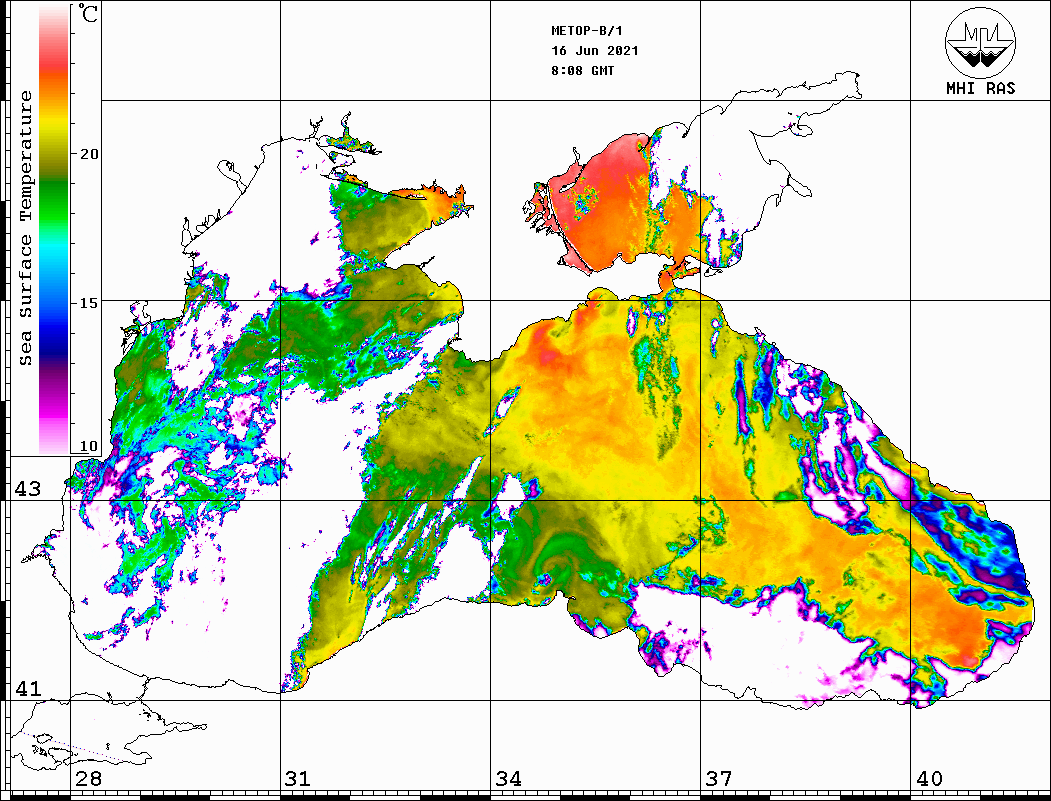
Task: Click the '15' tick on color scale
Action: [x=89, y=303]
